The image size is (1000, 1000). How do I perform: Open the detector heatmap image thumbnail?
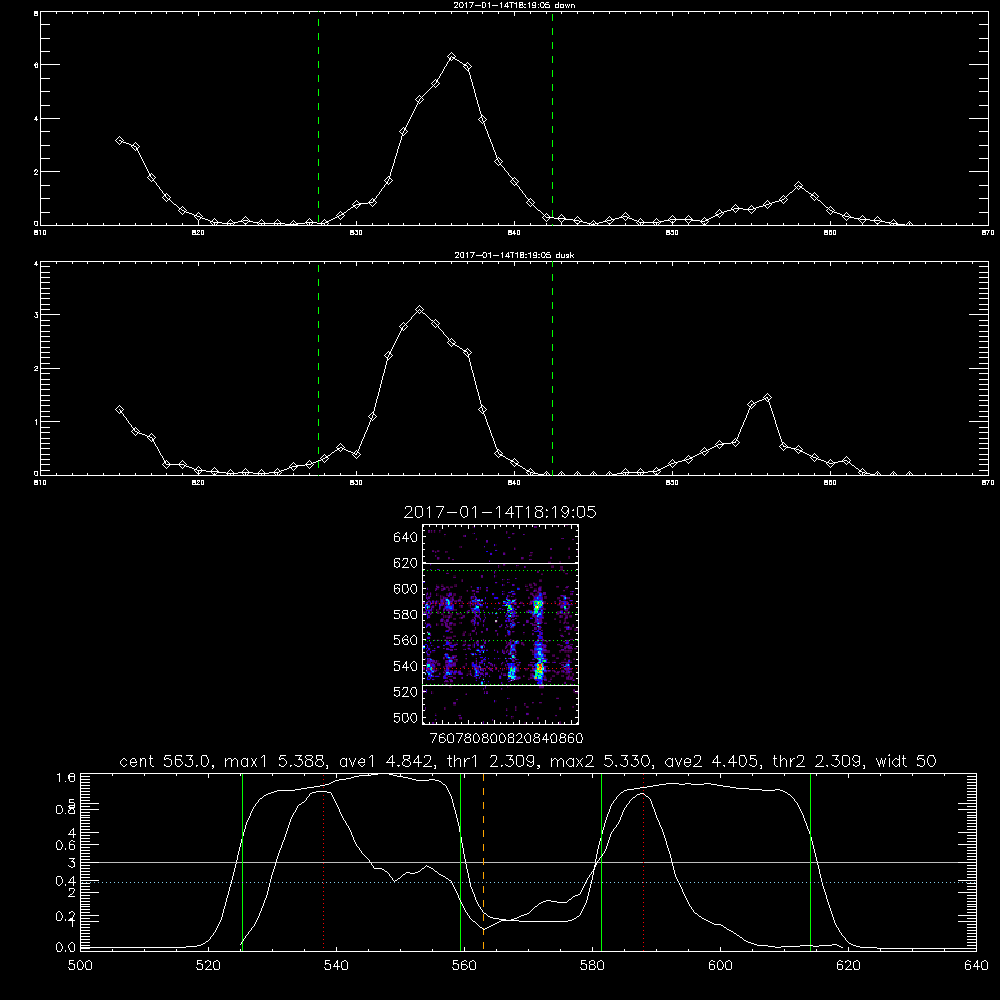pos(501,624)
